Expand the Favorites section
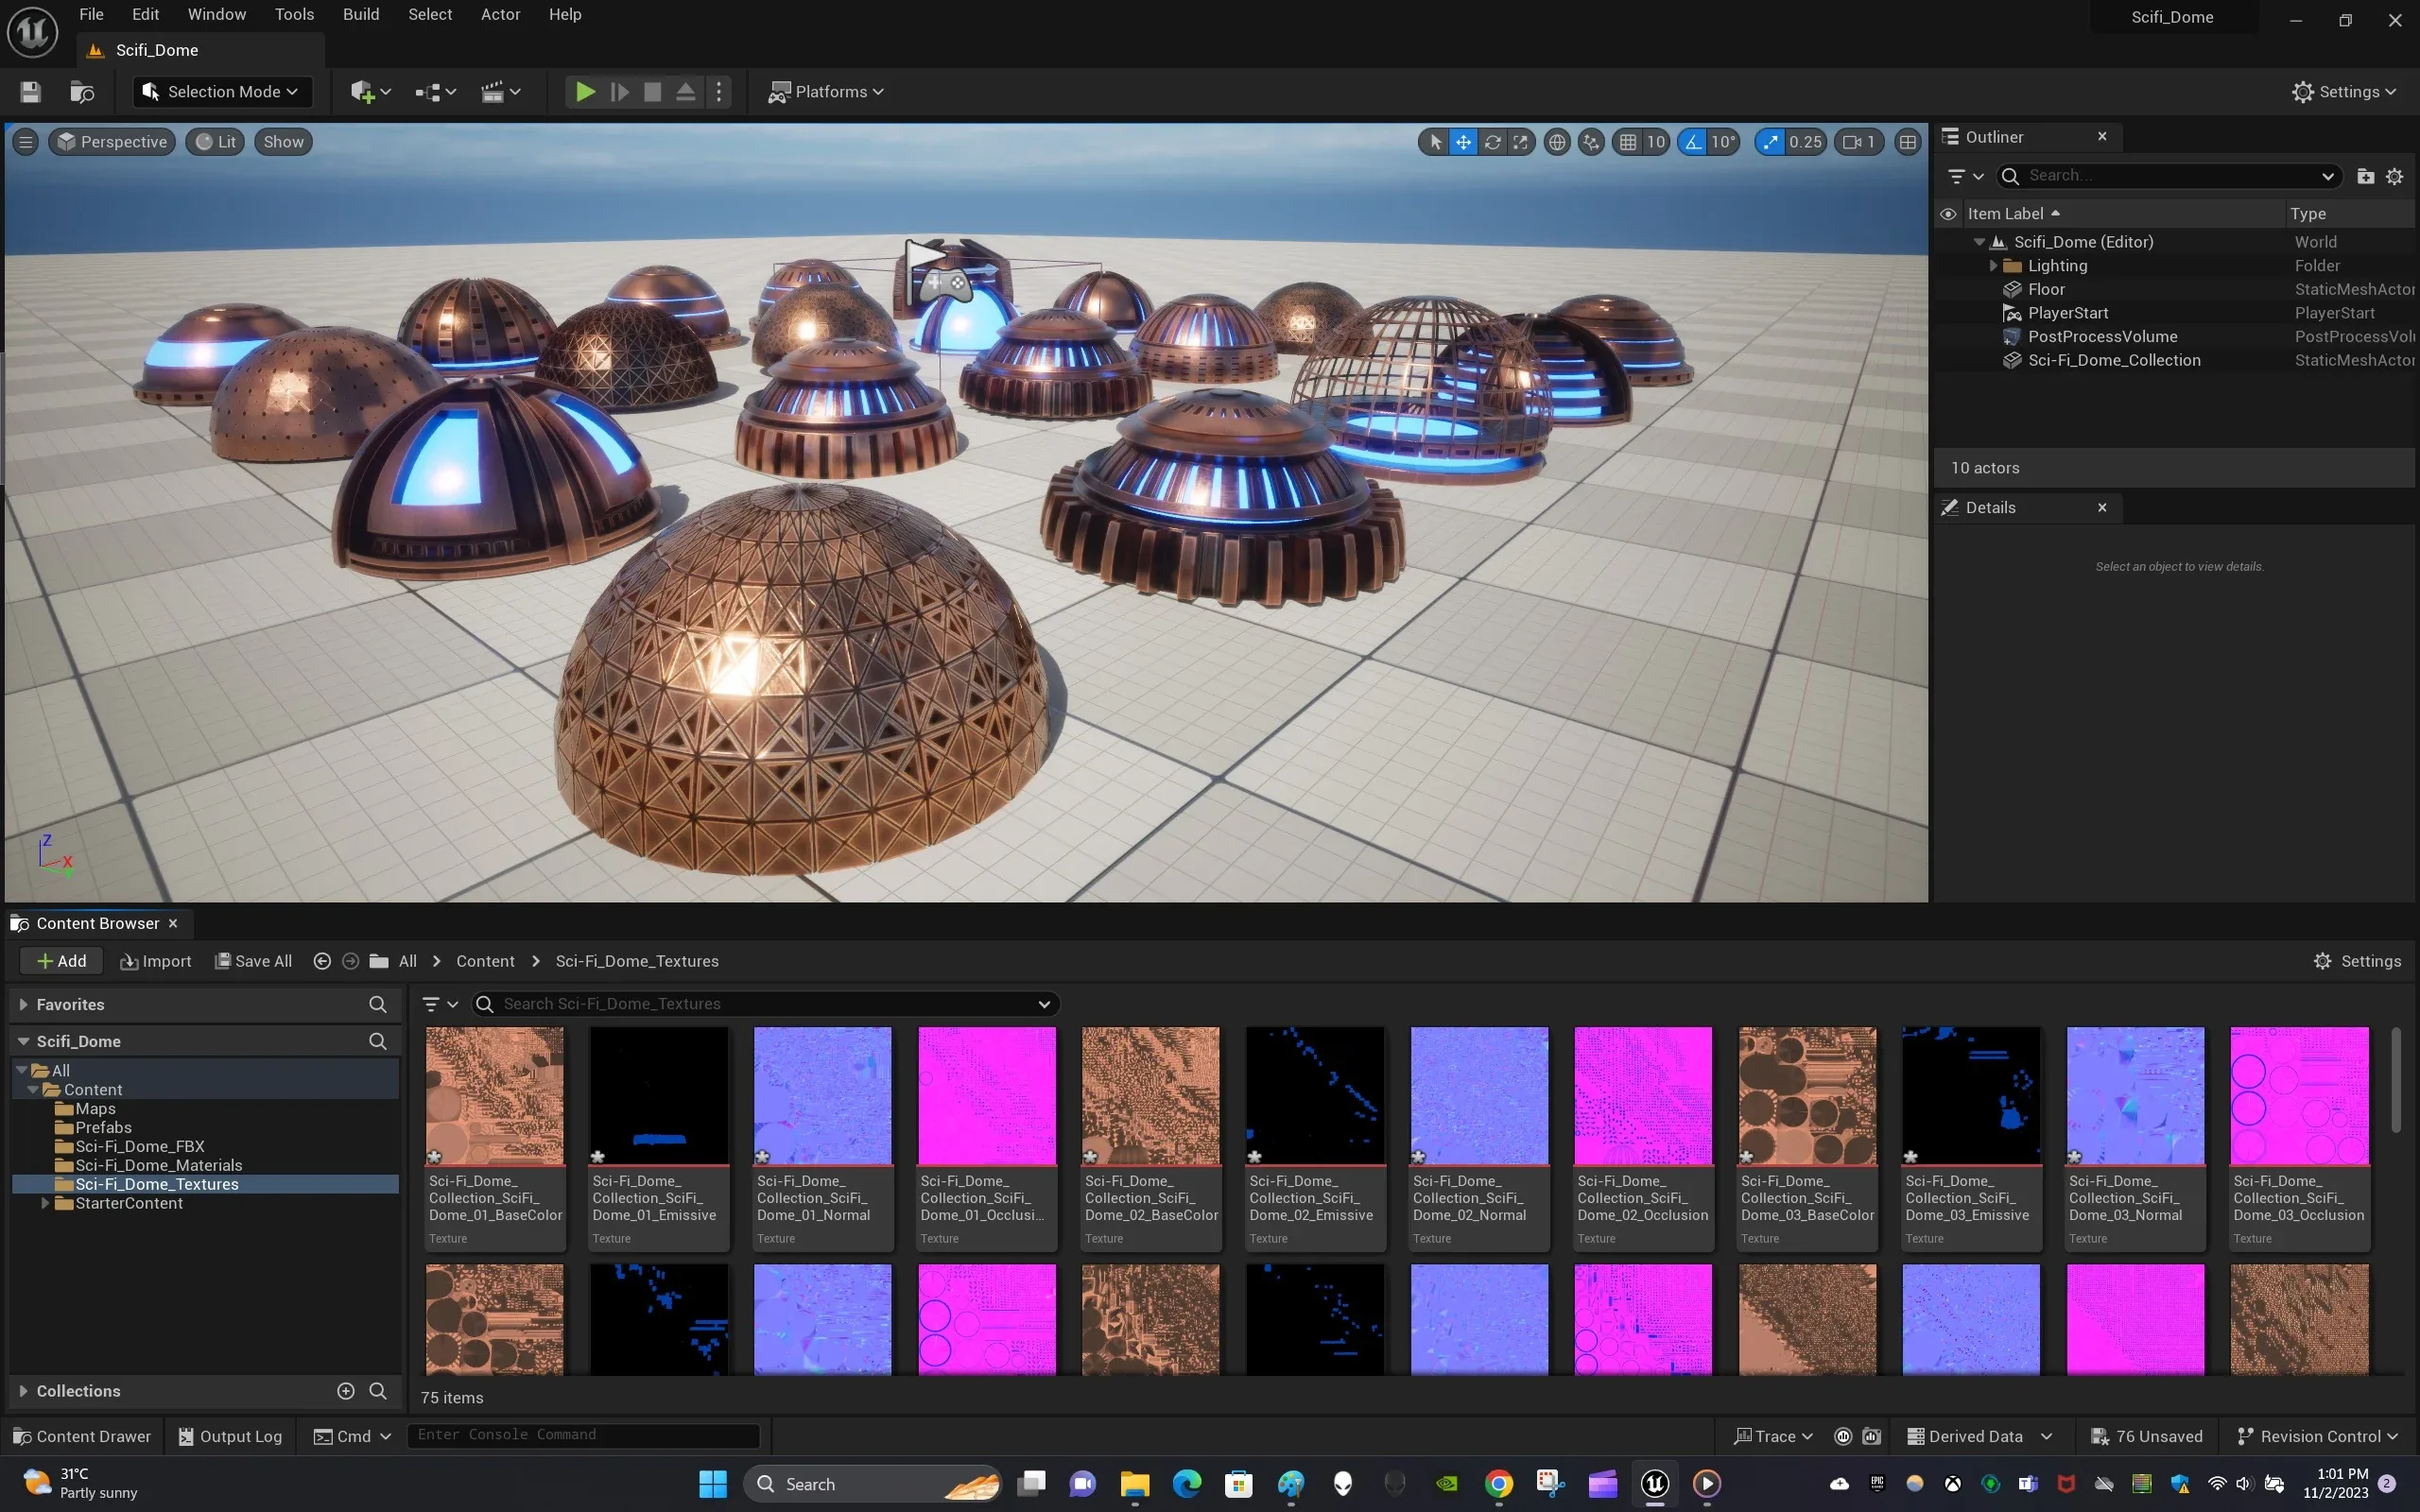 (23, 1004)
